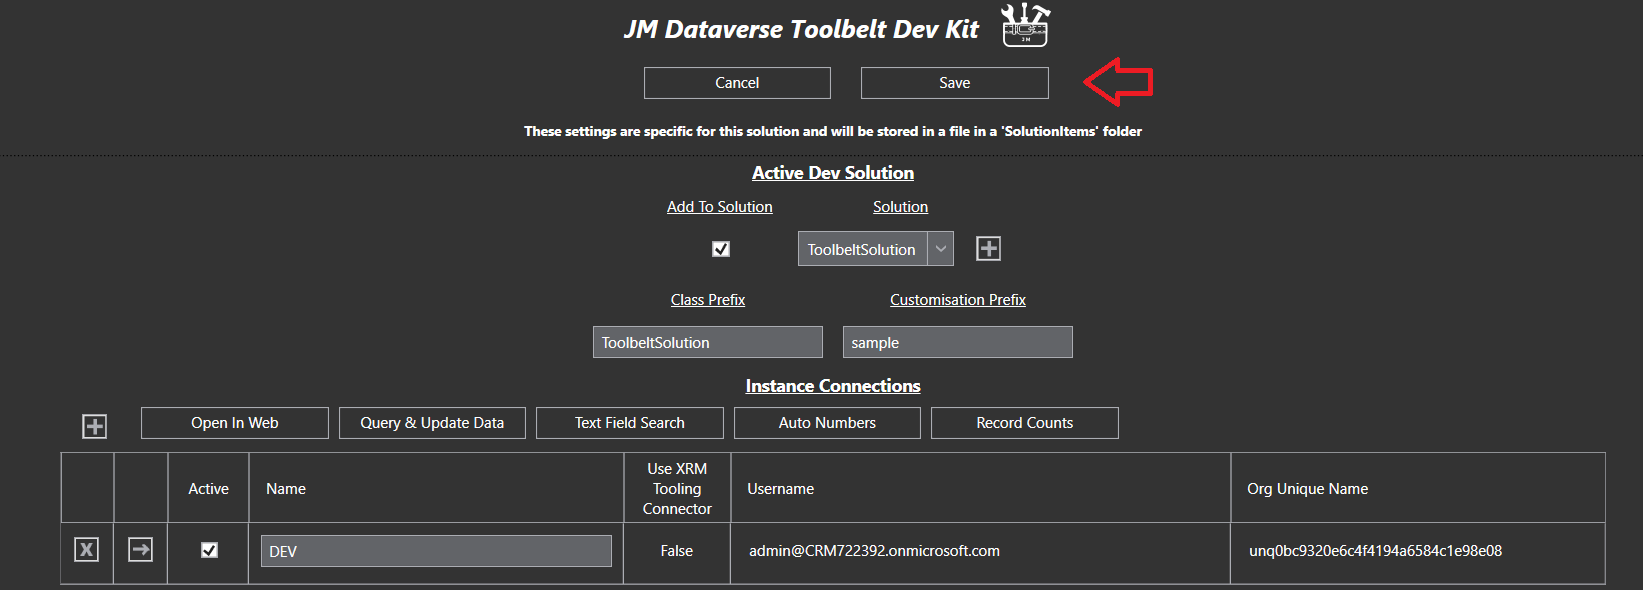
Task: Click the Customisation Prefix input box
Action: [957, 343]
